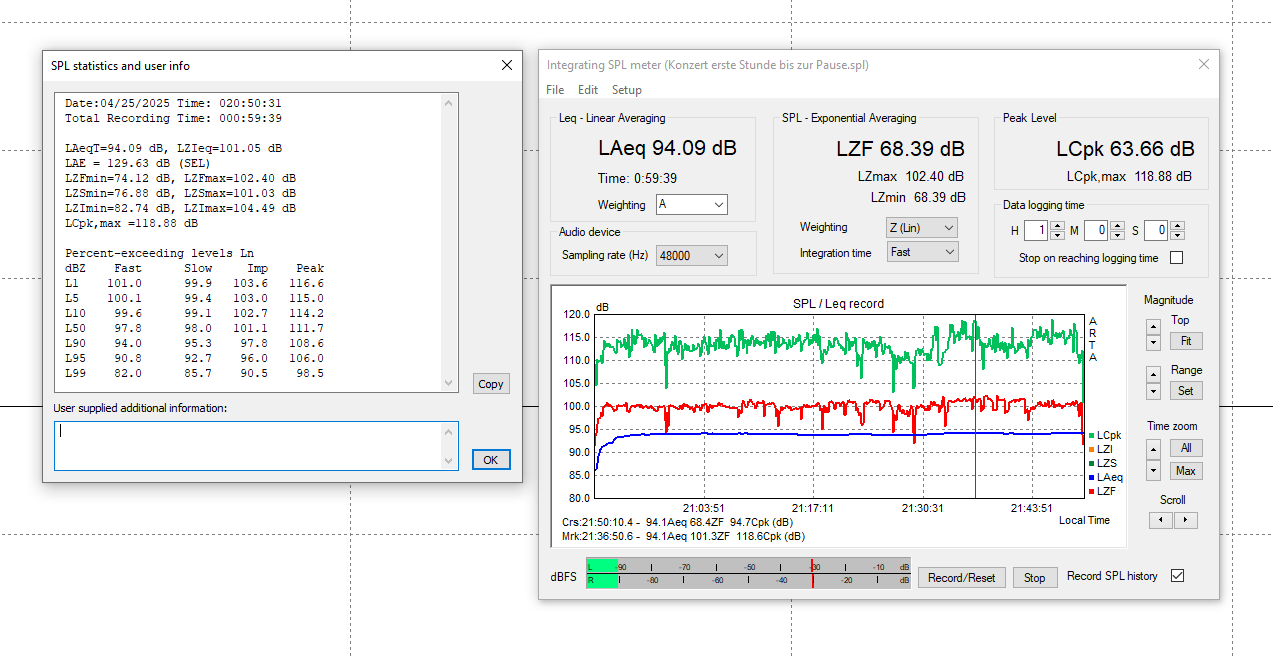Click the L50 percentile row
This screenshot has width=1273, height=658.
pos(194,328)
